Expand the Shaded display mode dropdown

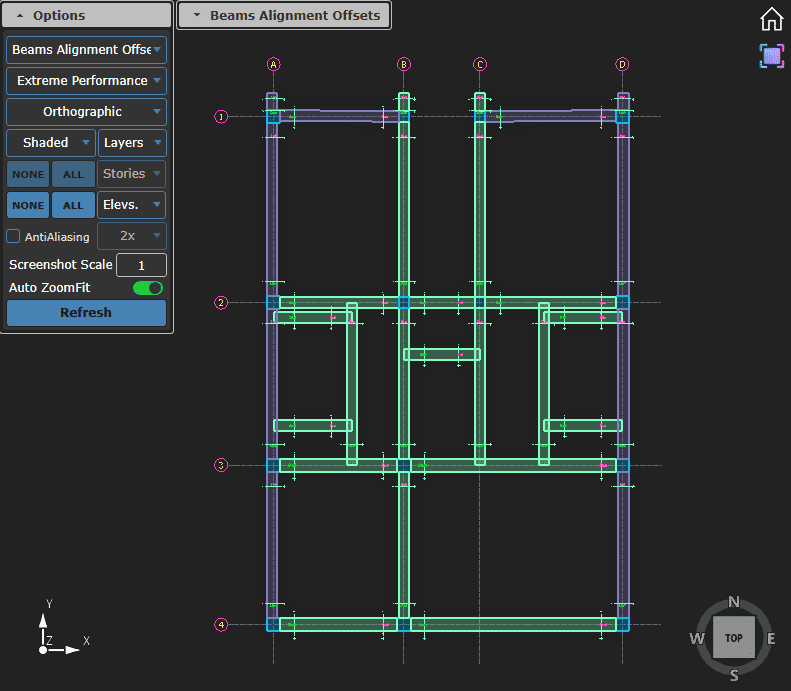50,143
